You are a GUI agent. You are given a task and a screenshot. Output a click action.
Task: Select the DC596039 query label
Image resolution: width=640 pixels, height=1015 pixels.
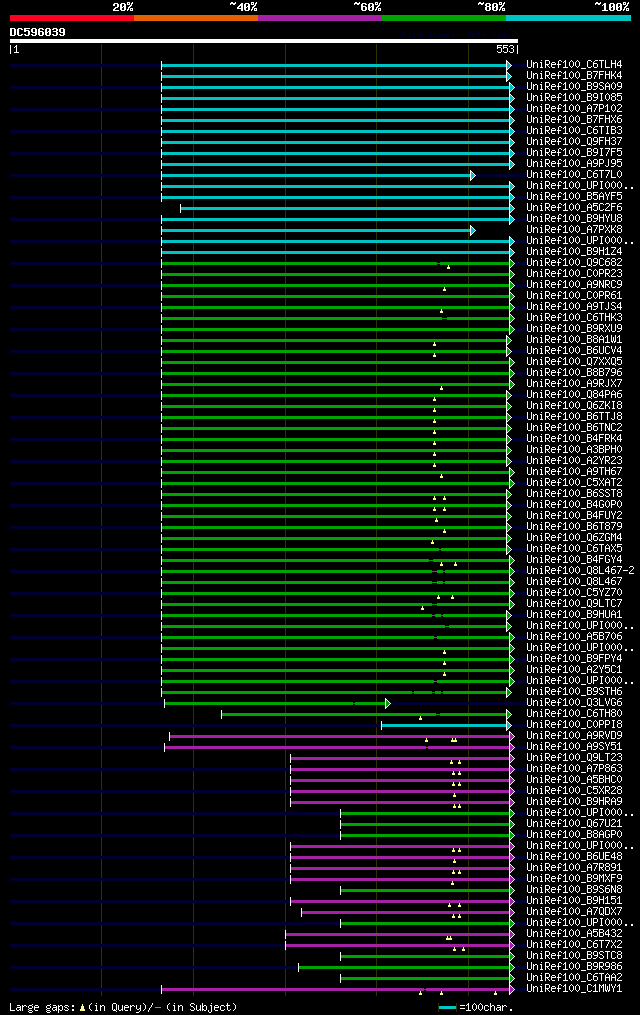pyautogui.click(x=38, y=32)
